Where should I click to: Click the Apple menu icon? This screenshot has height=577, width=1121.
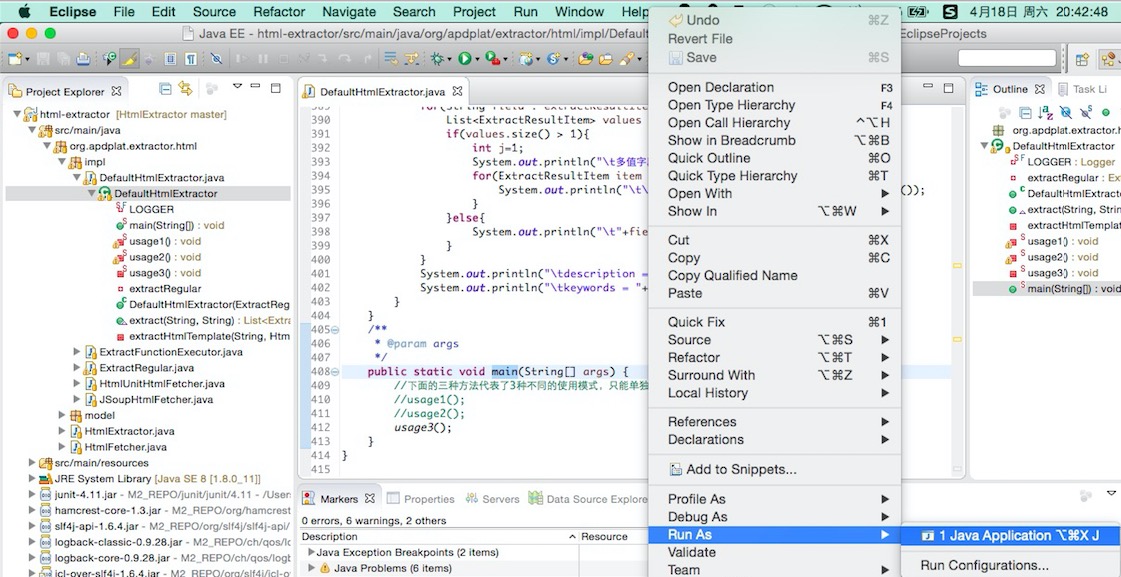click(x=24, y=11)
